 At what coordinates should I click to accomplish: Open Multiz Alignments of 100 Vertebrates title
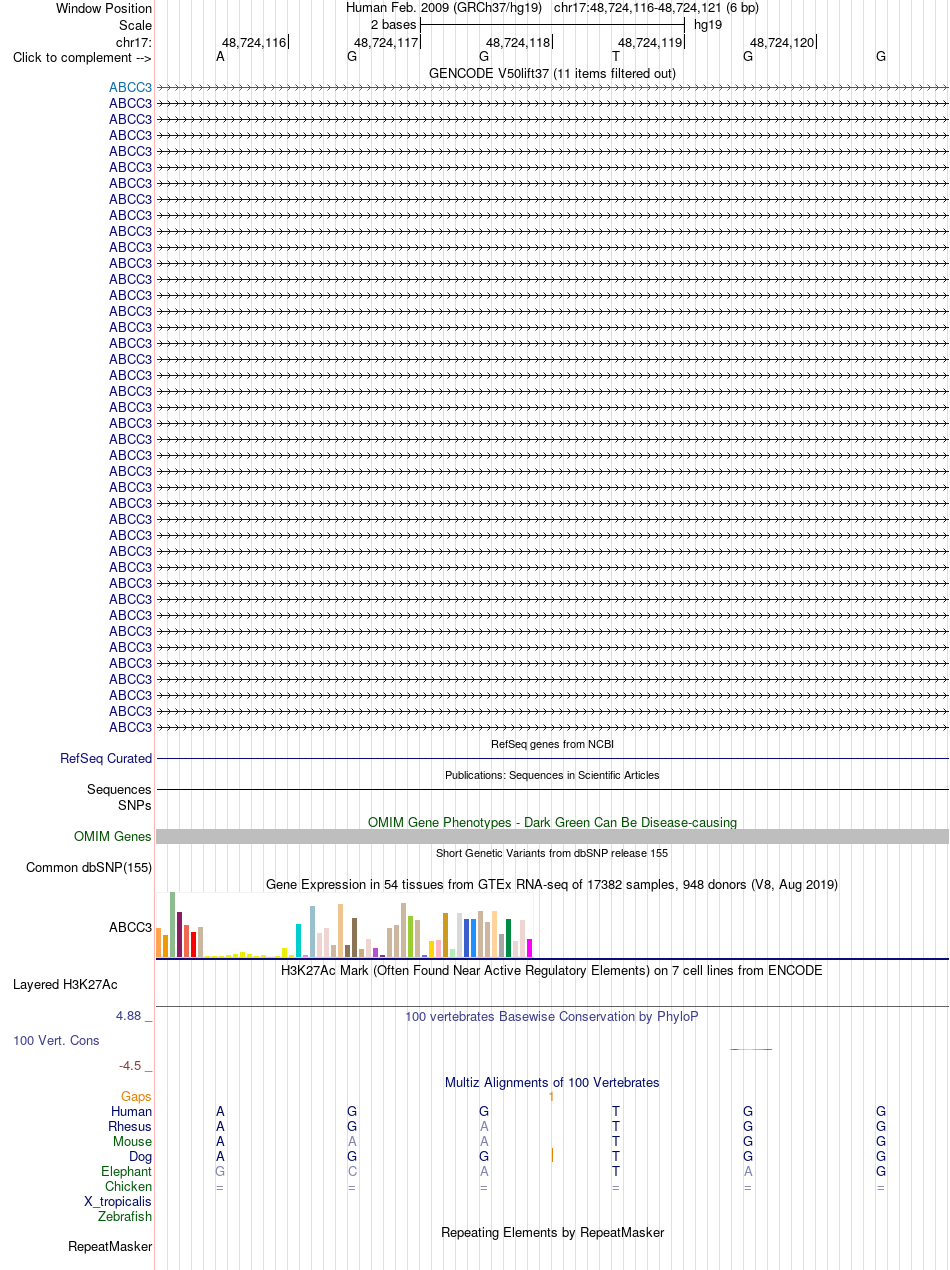[x=552, y=1082]
